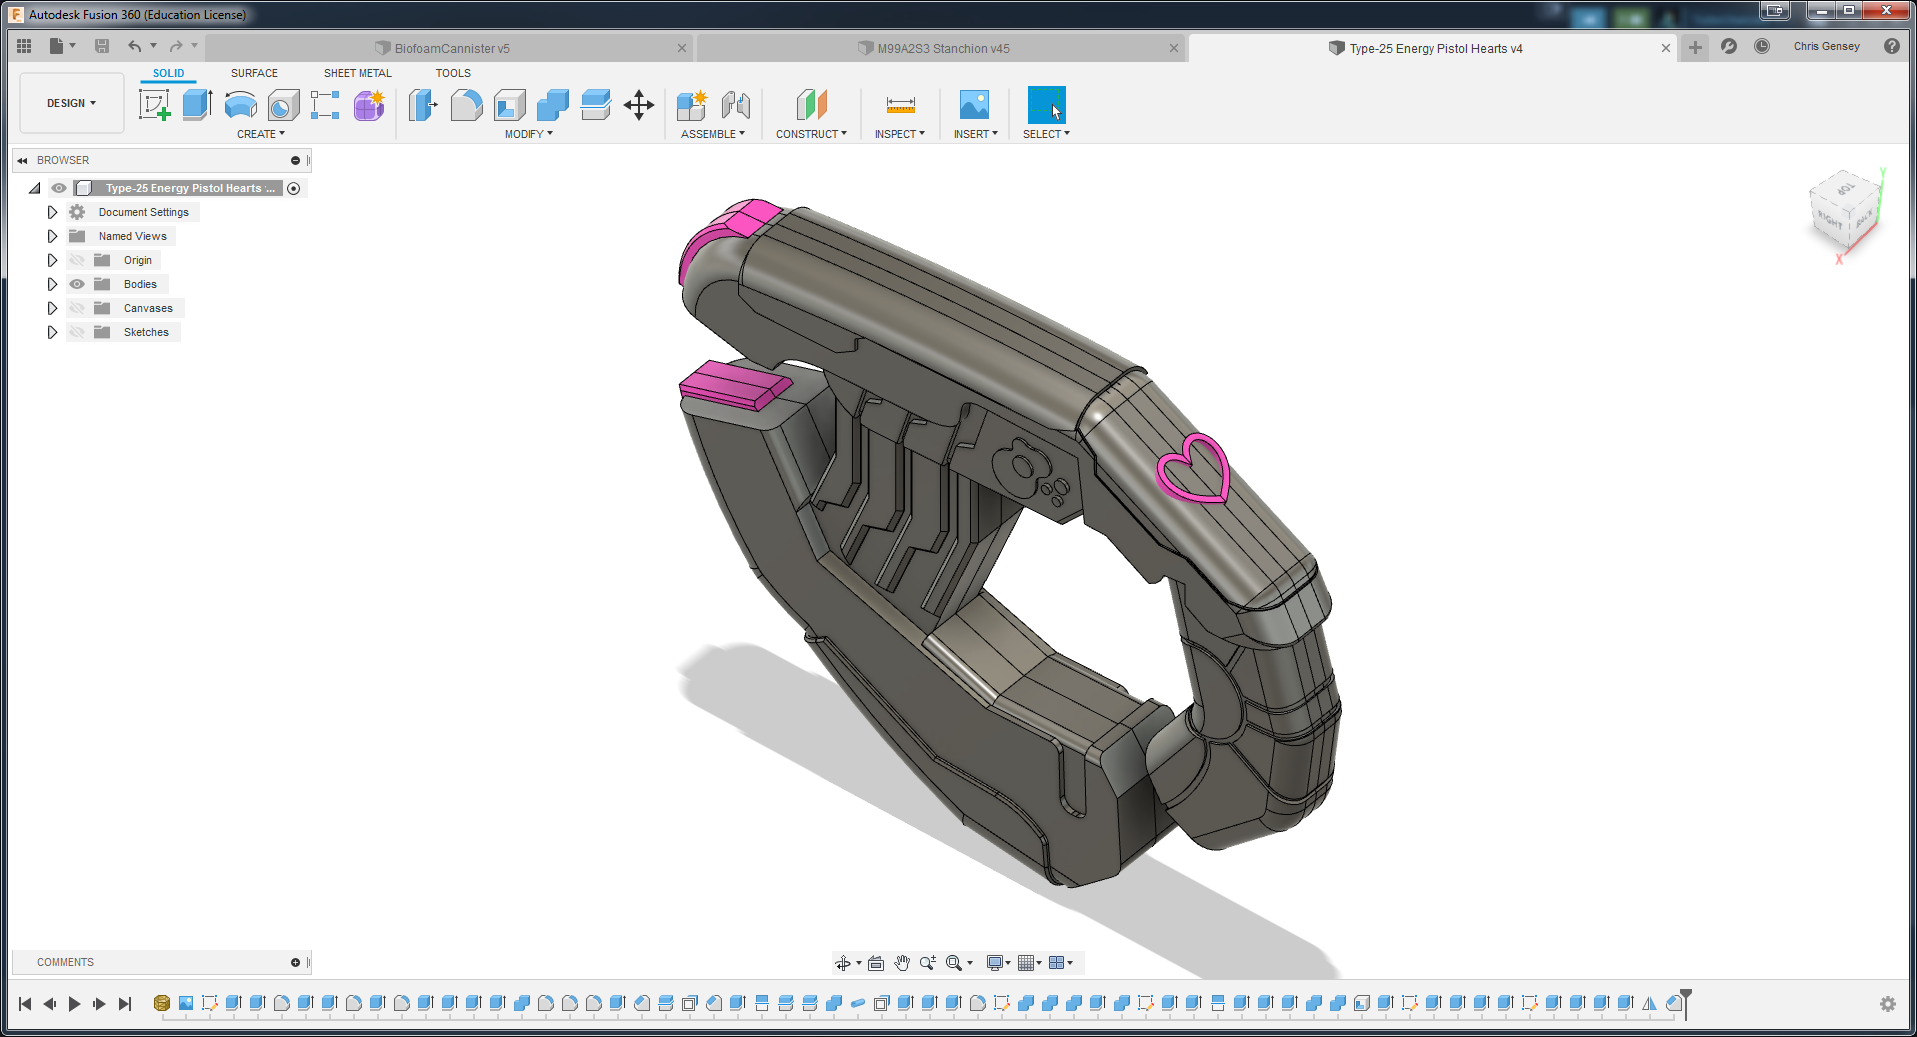1917x1037 pixels.
Task: Activate the Pan hand tool
Action: pyautogui.click(x=902, y=963)
